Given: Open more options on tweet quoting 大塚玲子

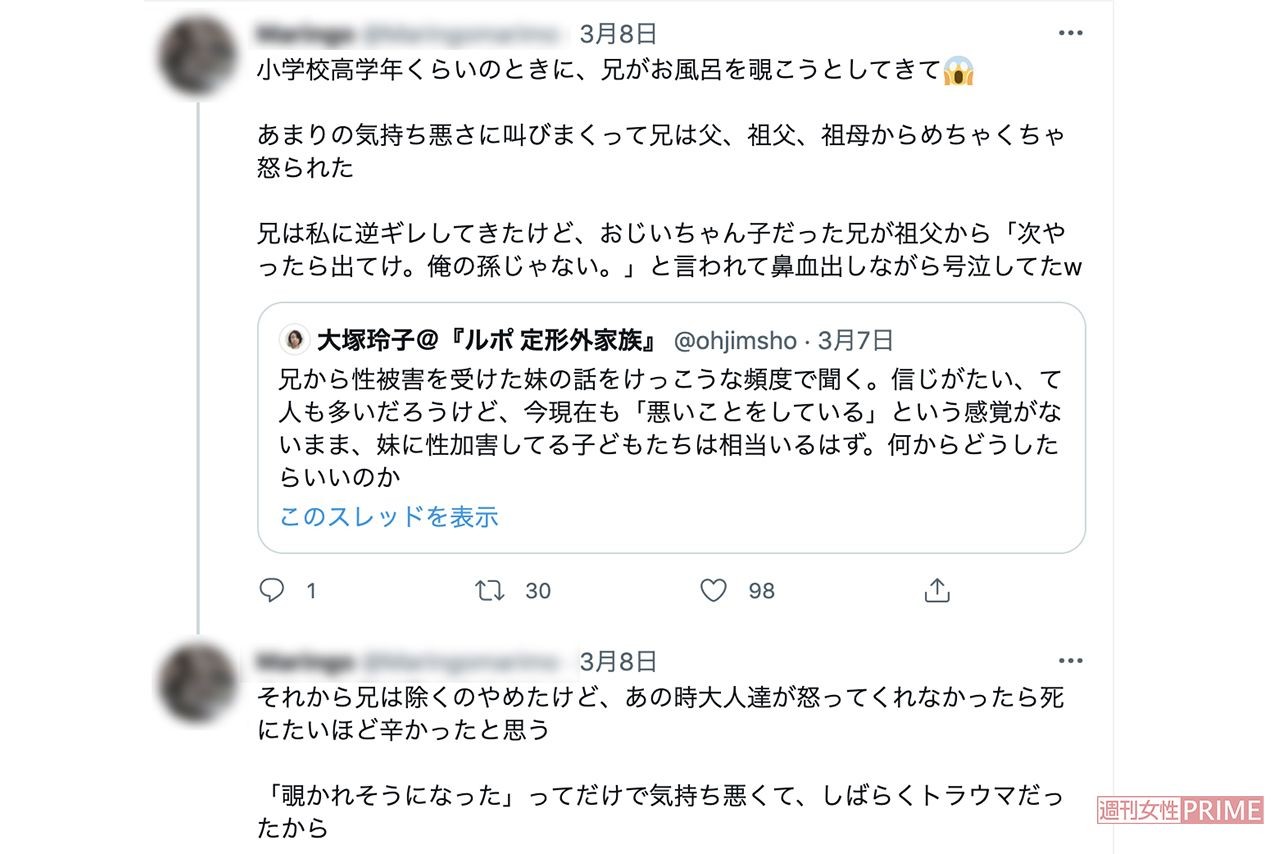Looking at the screenshot, I should 1070,34.
